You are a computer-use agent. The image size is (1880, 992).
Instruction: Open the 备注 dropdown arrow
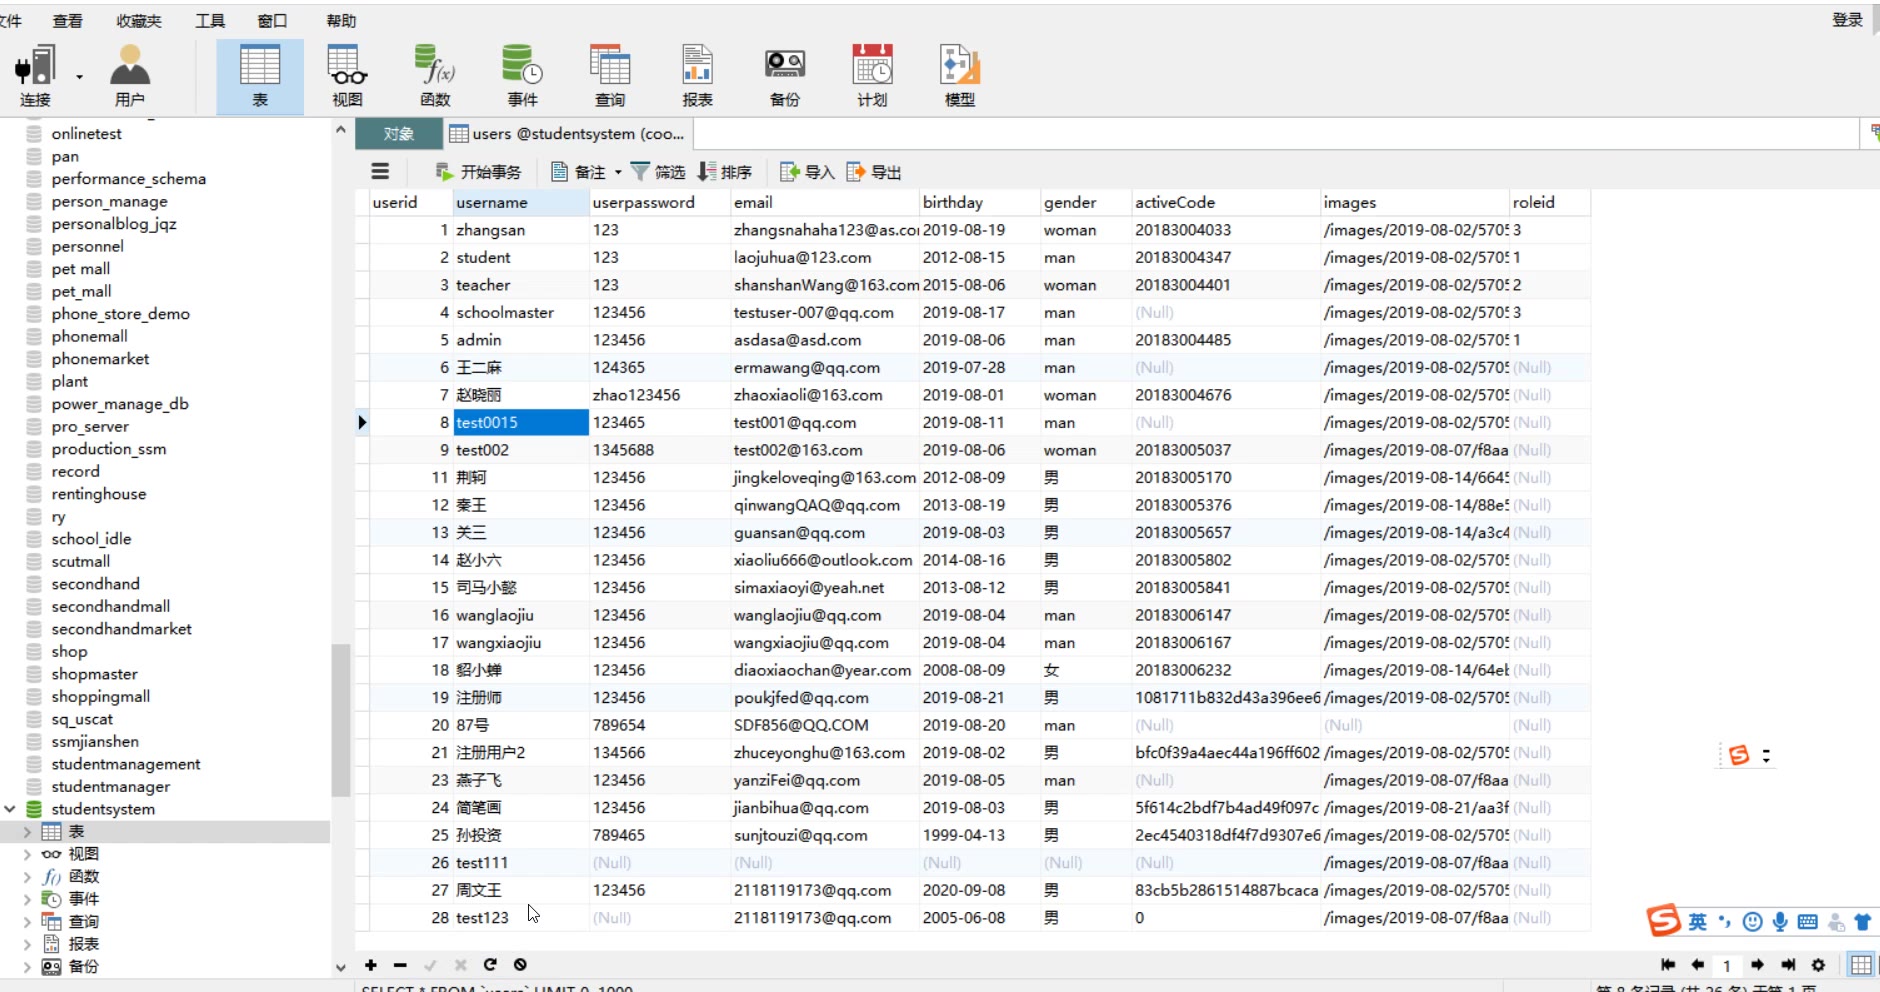[x=618, y=173]
